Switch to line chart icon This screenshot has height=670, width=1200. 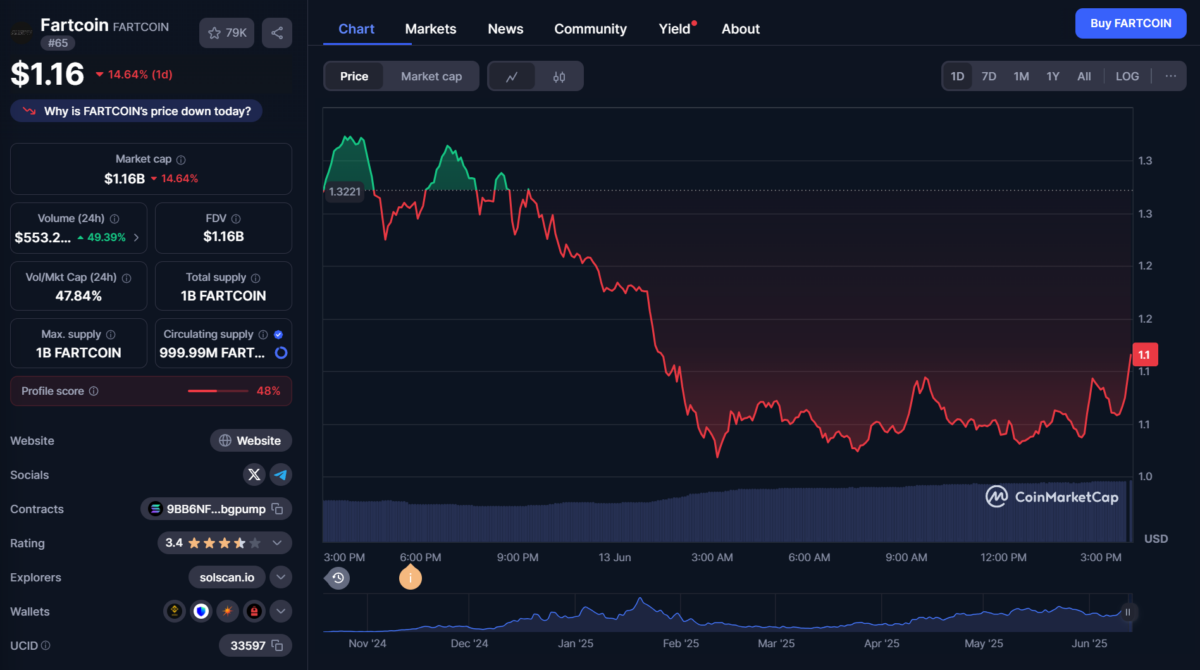[512, 76]
